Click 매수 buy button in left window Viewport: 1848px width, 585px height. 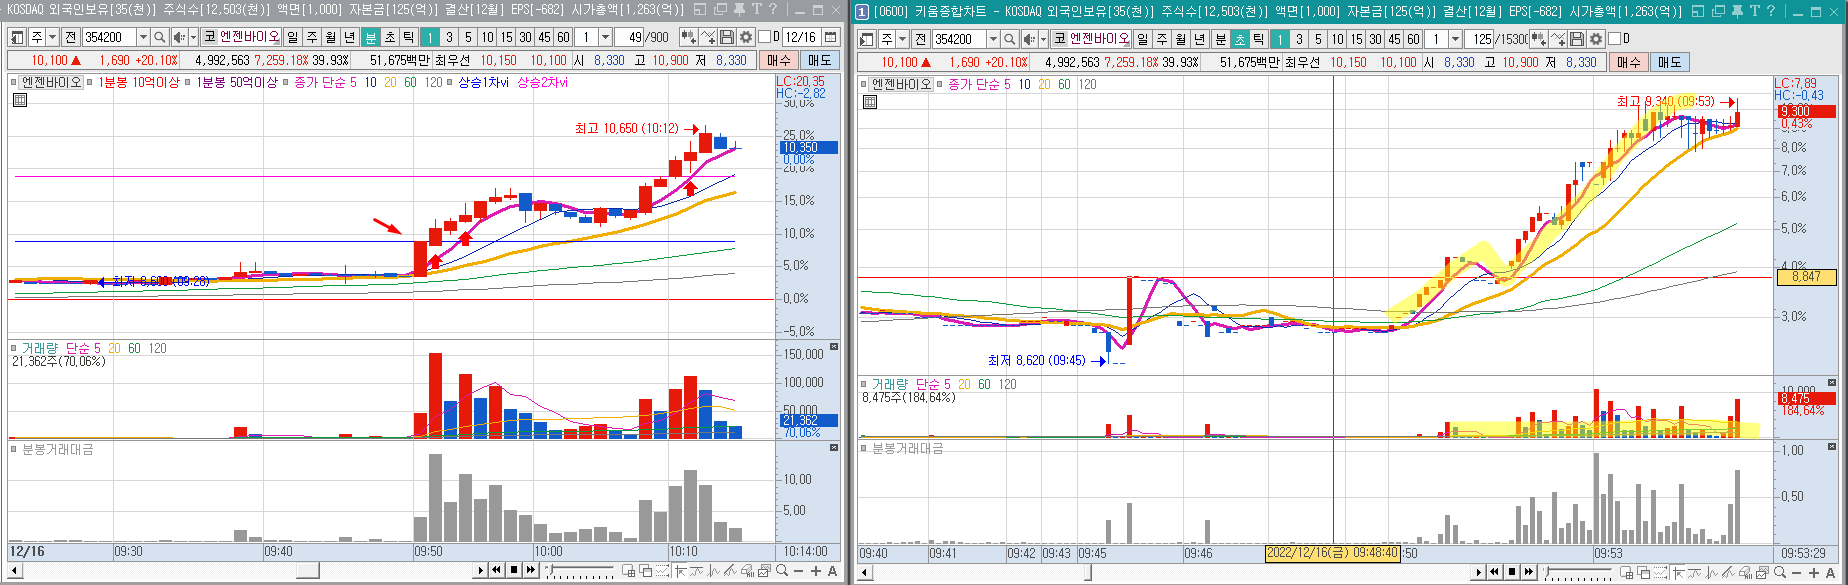pyautogui.click(x=779, y=60)
